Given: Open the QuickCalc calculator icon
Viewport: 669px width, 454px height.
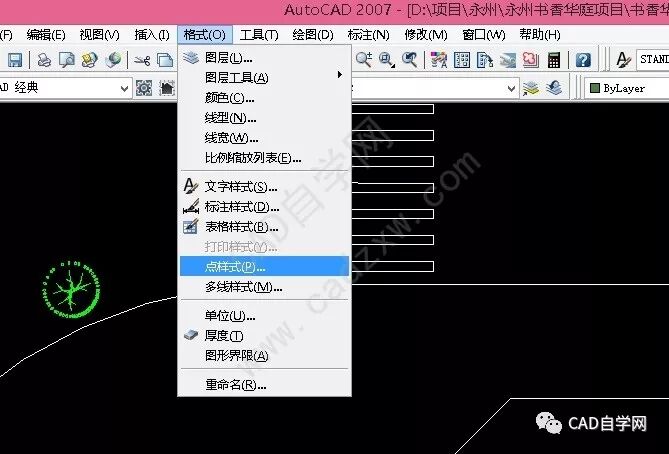Looking at the screenshot, I should point(554,60).
